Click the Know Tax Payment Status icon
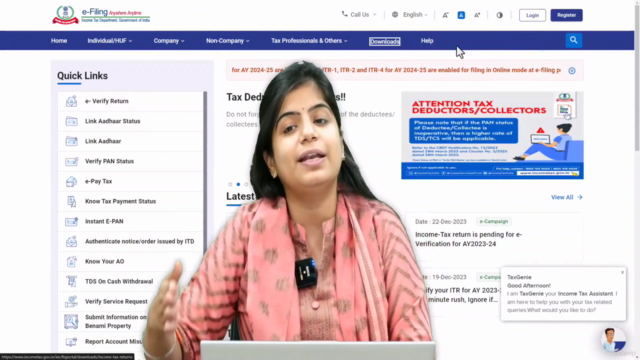The height and width of the screenshot is (360, 640). 71,201
